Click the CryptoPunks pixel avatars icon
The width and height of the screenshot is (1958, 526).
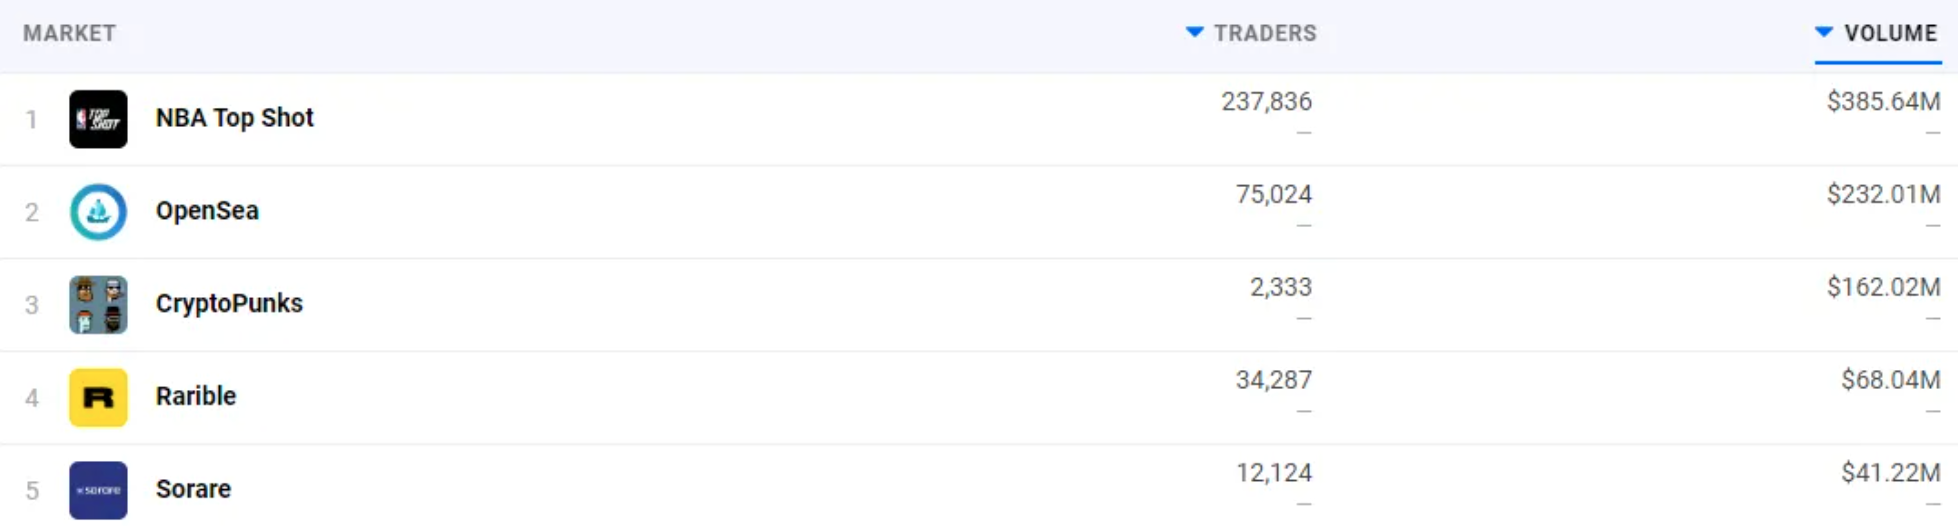click(98, 305)
